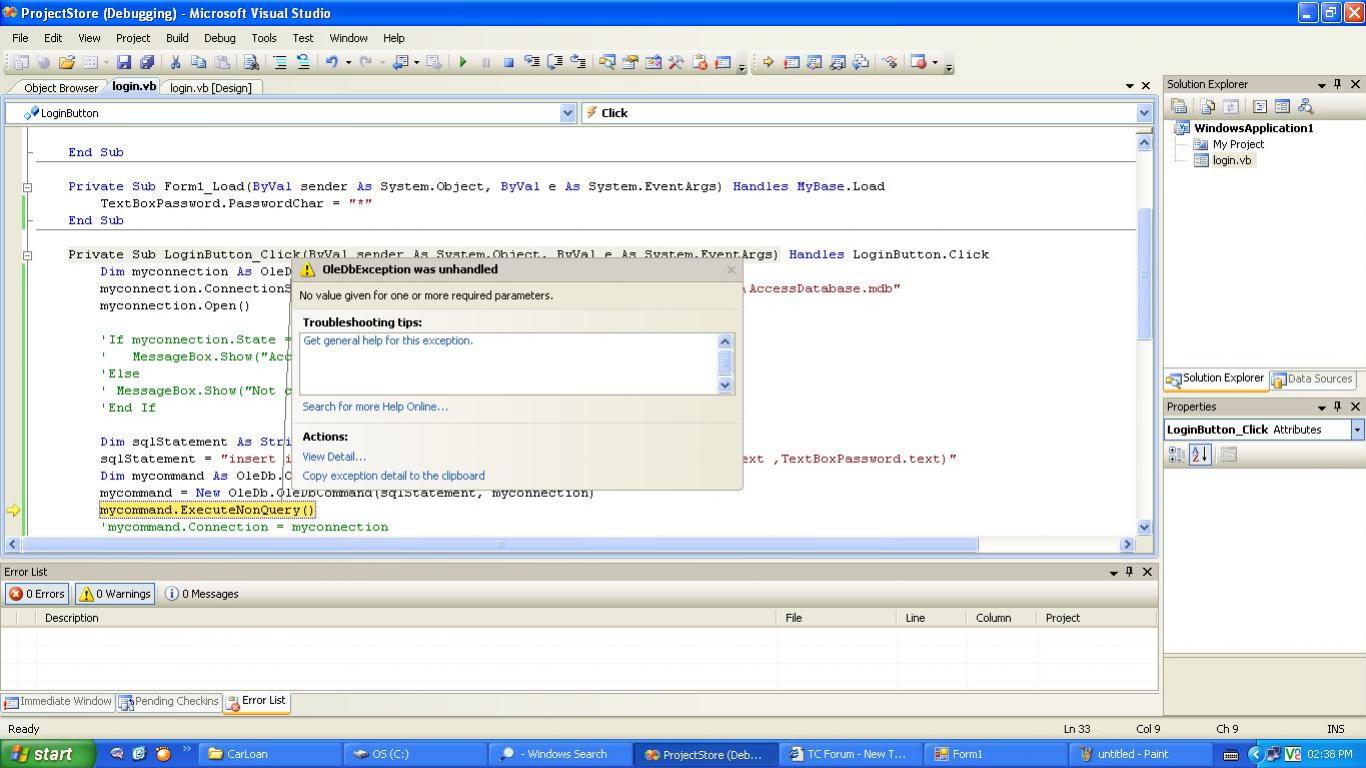Collapse the LoginButton_Click sub outline
The height and width of the screenshot is (768, 1366).
(27, 255)
